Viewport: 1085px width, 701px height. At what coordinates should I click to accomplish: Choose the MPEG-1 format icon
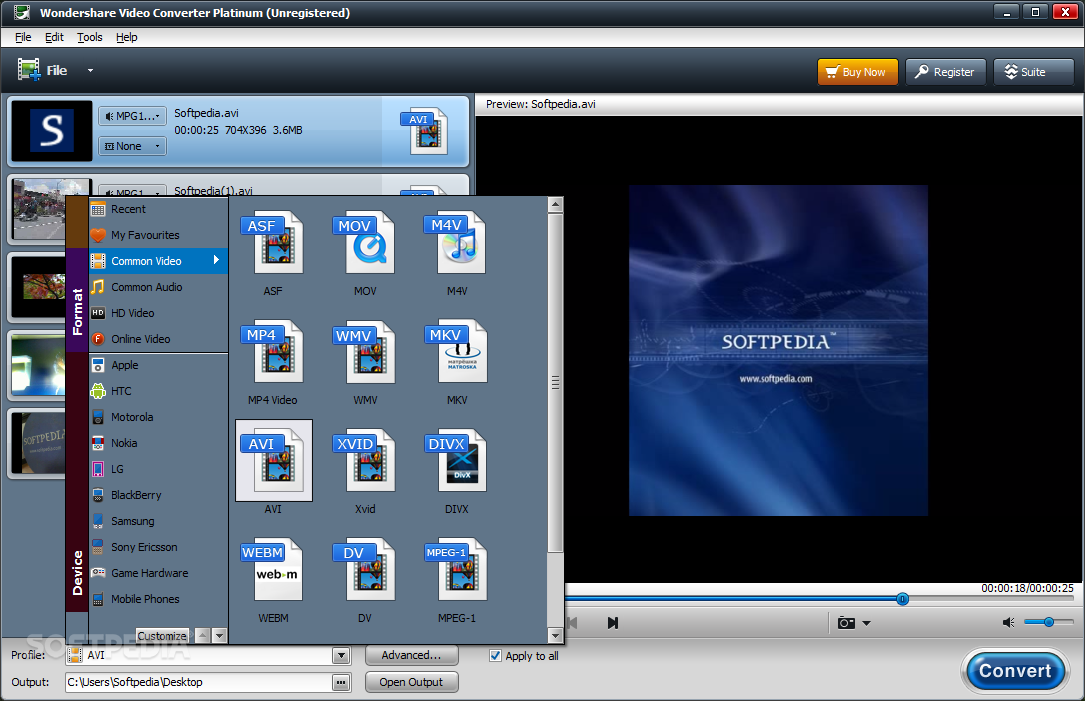click(457, 570)
